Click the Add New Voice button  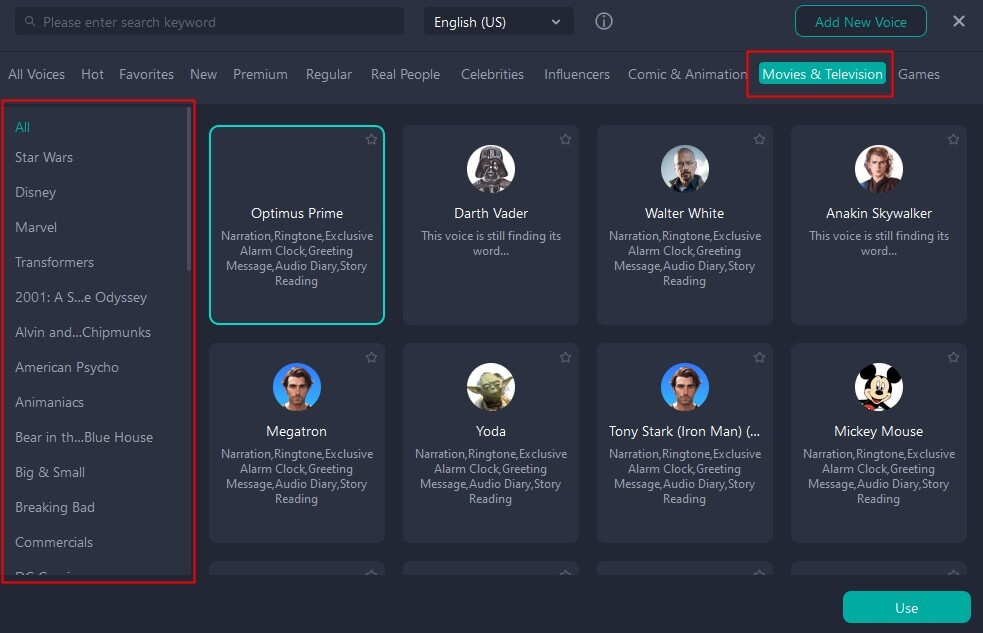pyautogui.click(x=860, y=22)
